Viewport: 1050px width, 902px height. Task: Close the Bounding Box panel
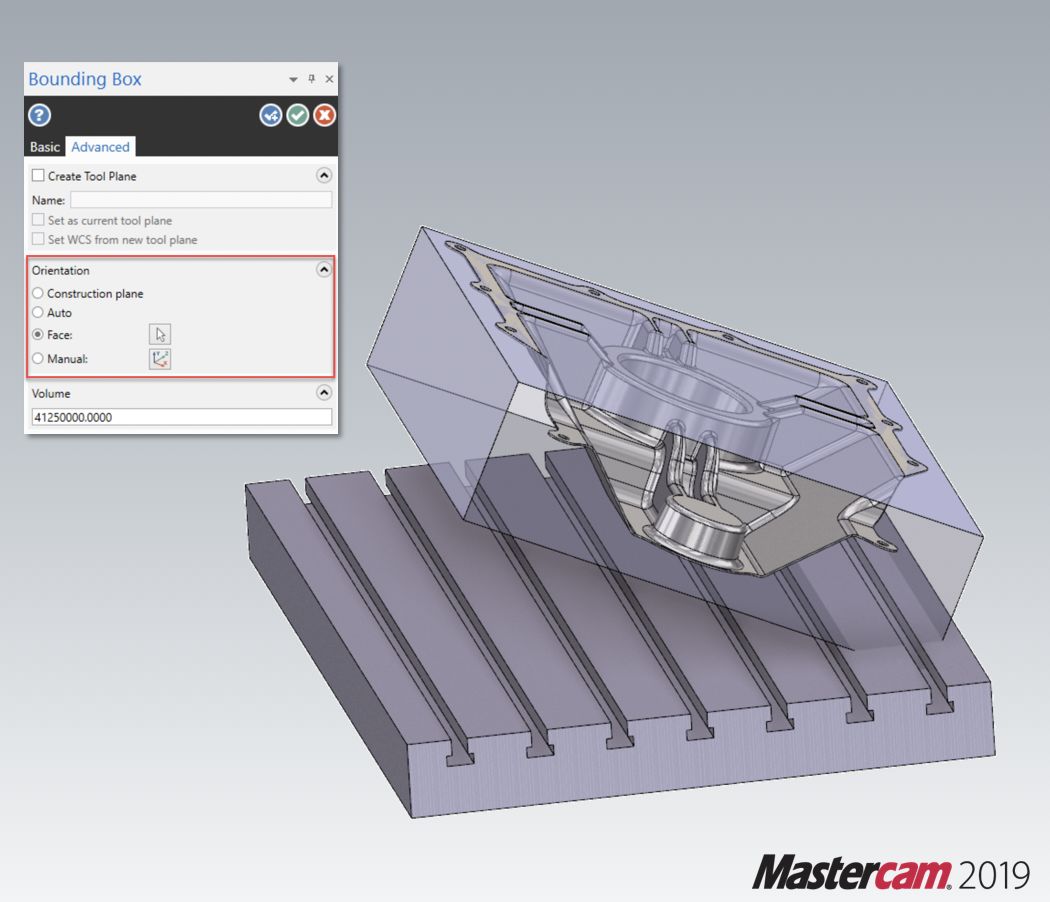tap(329, 79)
